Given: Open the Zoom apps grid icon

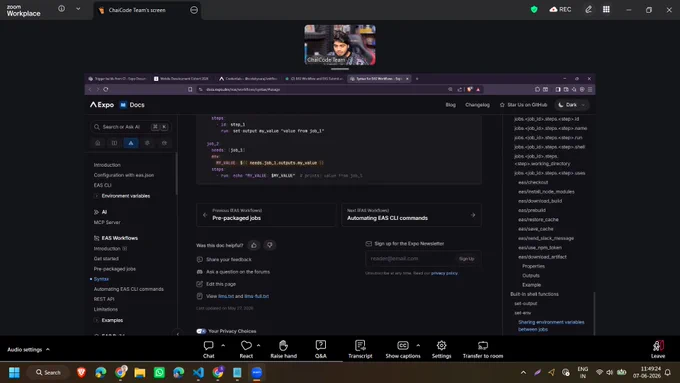Looking at the screenshot, I should tap(606, 10).
